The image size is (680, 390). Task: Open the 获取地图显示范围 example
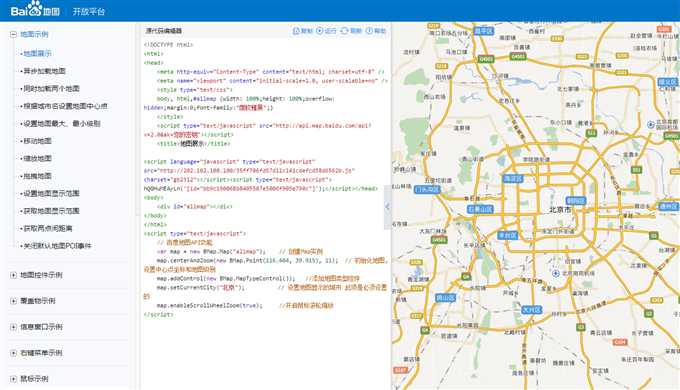tap(51, 211)
